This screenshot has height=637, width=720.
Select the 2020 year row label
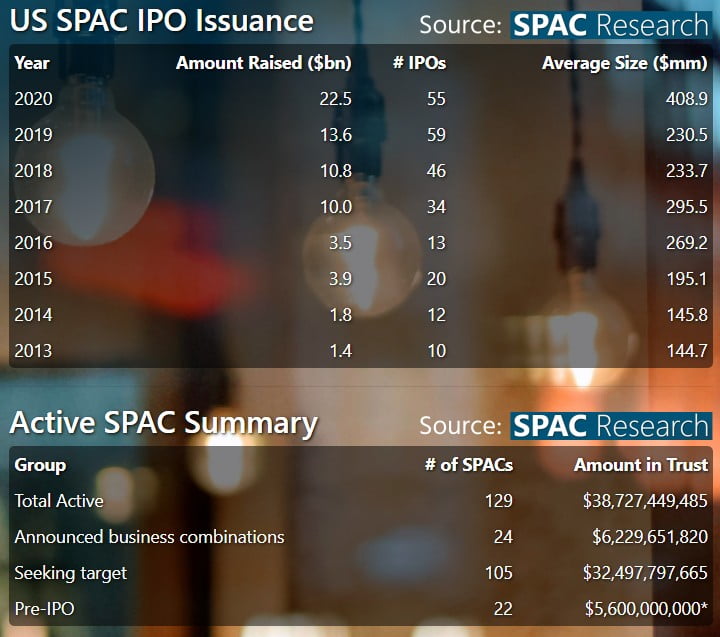tap(33, 99)
